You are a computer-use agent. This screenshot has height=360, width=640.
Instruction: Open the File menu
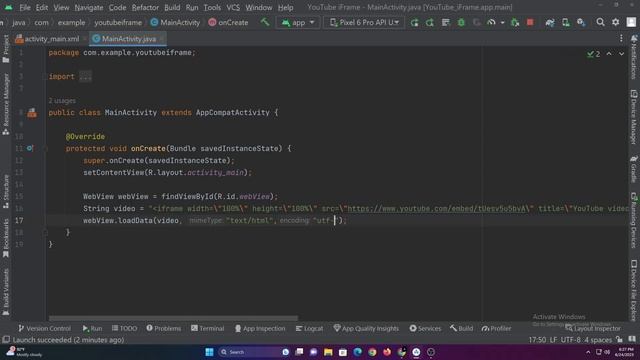pyautogui.click(x=24, y=7)
